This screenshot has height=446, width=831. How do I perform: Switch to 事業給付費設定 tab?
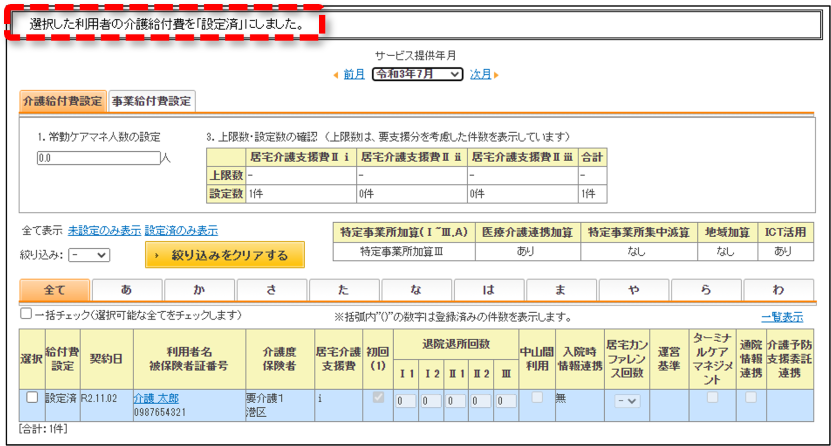tap(152, 101)
